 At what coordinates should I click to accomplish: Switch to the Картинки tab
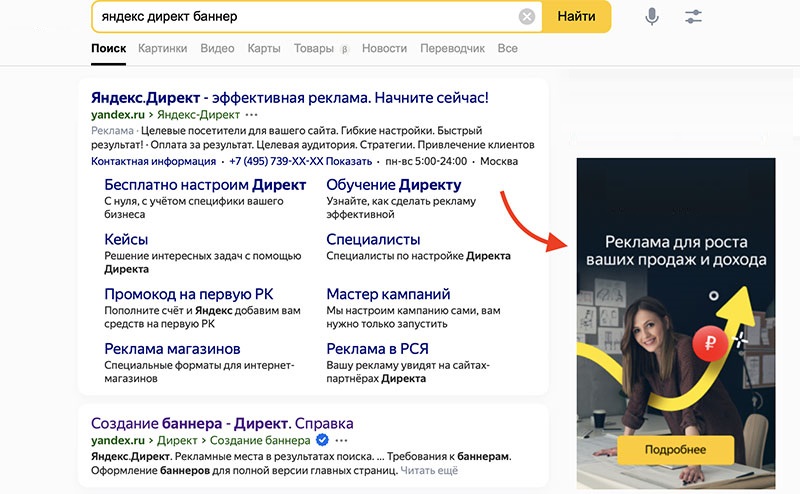pos(162,48)
